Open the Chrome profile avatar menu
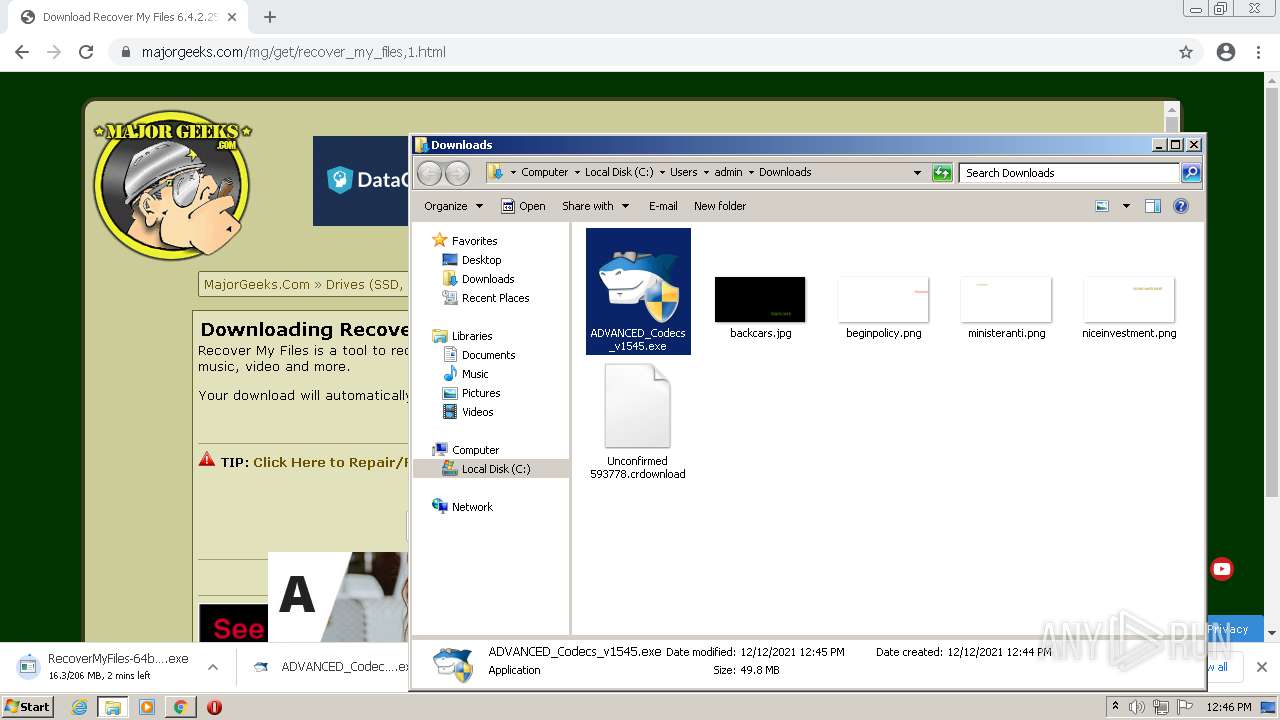 (x=1226, y=52)
